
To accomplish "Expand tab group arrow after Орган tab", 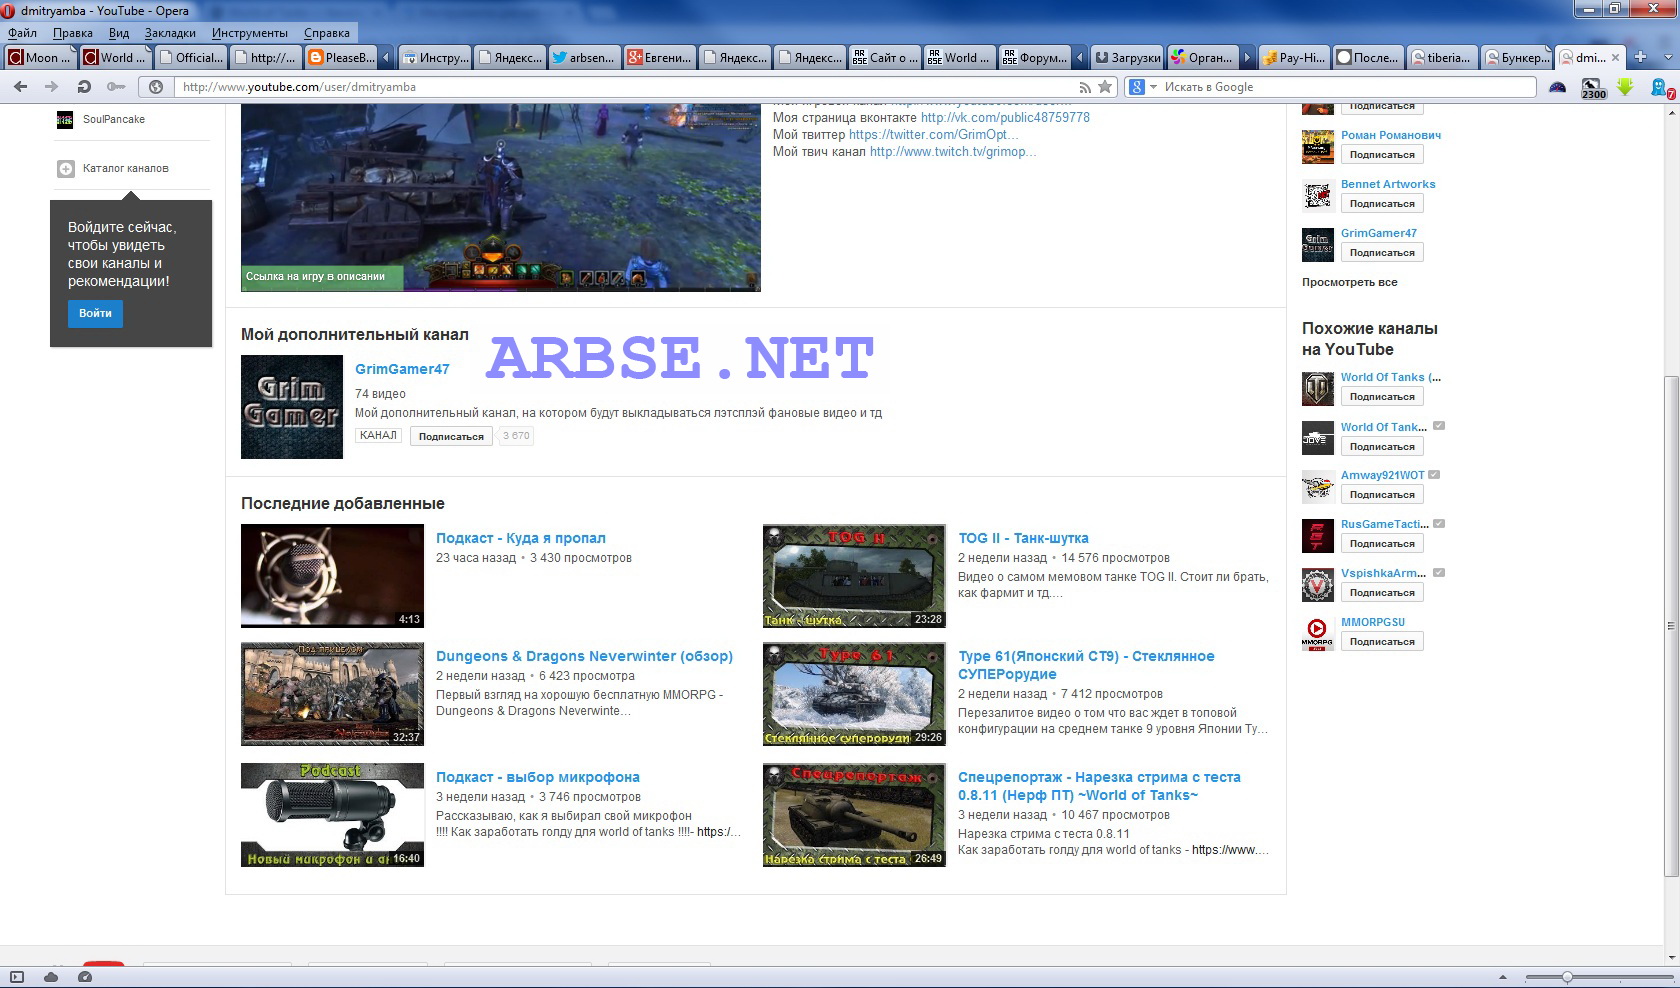I will (1245, 58).
